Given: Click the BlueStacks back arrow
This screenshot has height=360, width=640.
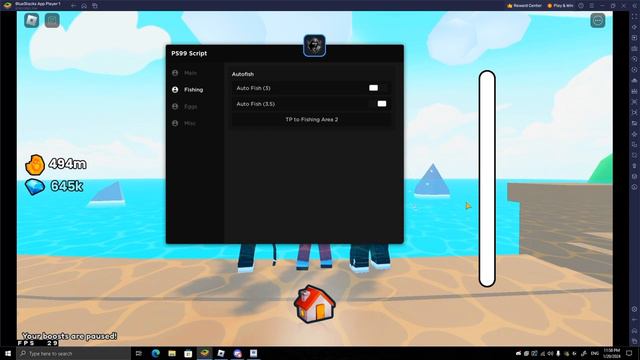Looking at the screenshot, I should tap(73, 6).
